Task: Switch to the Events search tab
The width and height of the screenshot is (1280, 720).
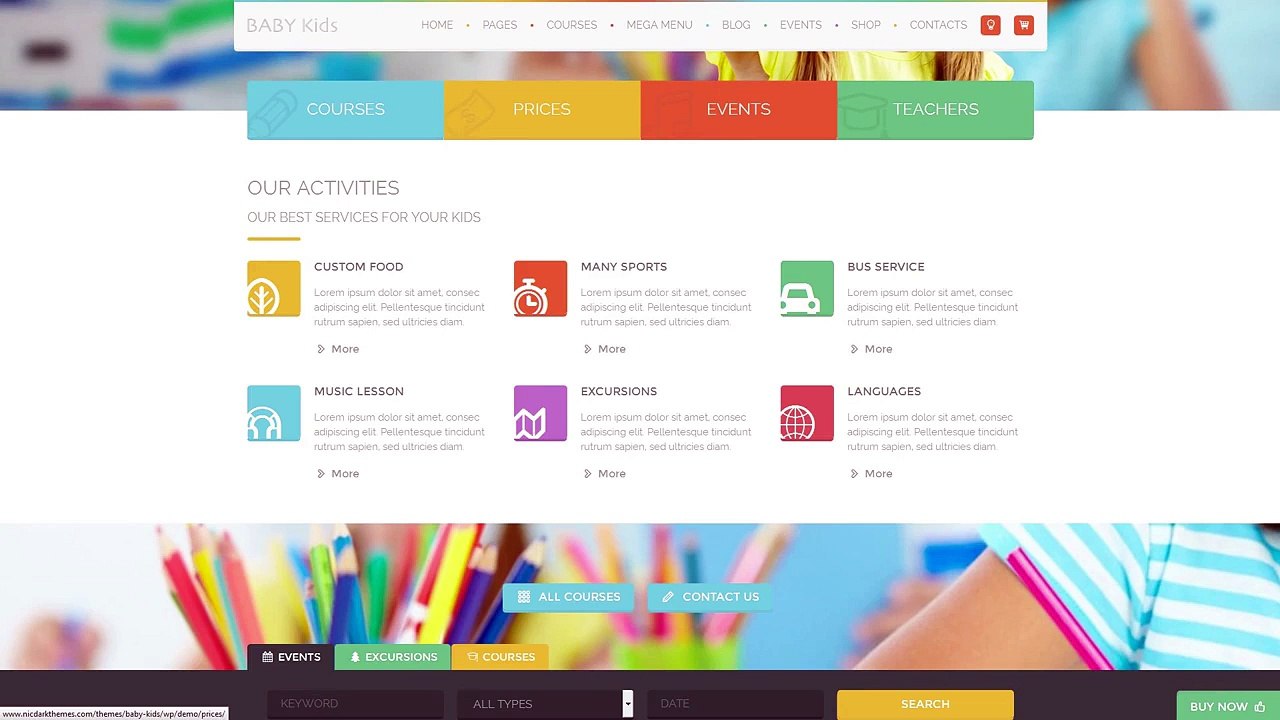Action: pos(291,657)
